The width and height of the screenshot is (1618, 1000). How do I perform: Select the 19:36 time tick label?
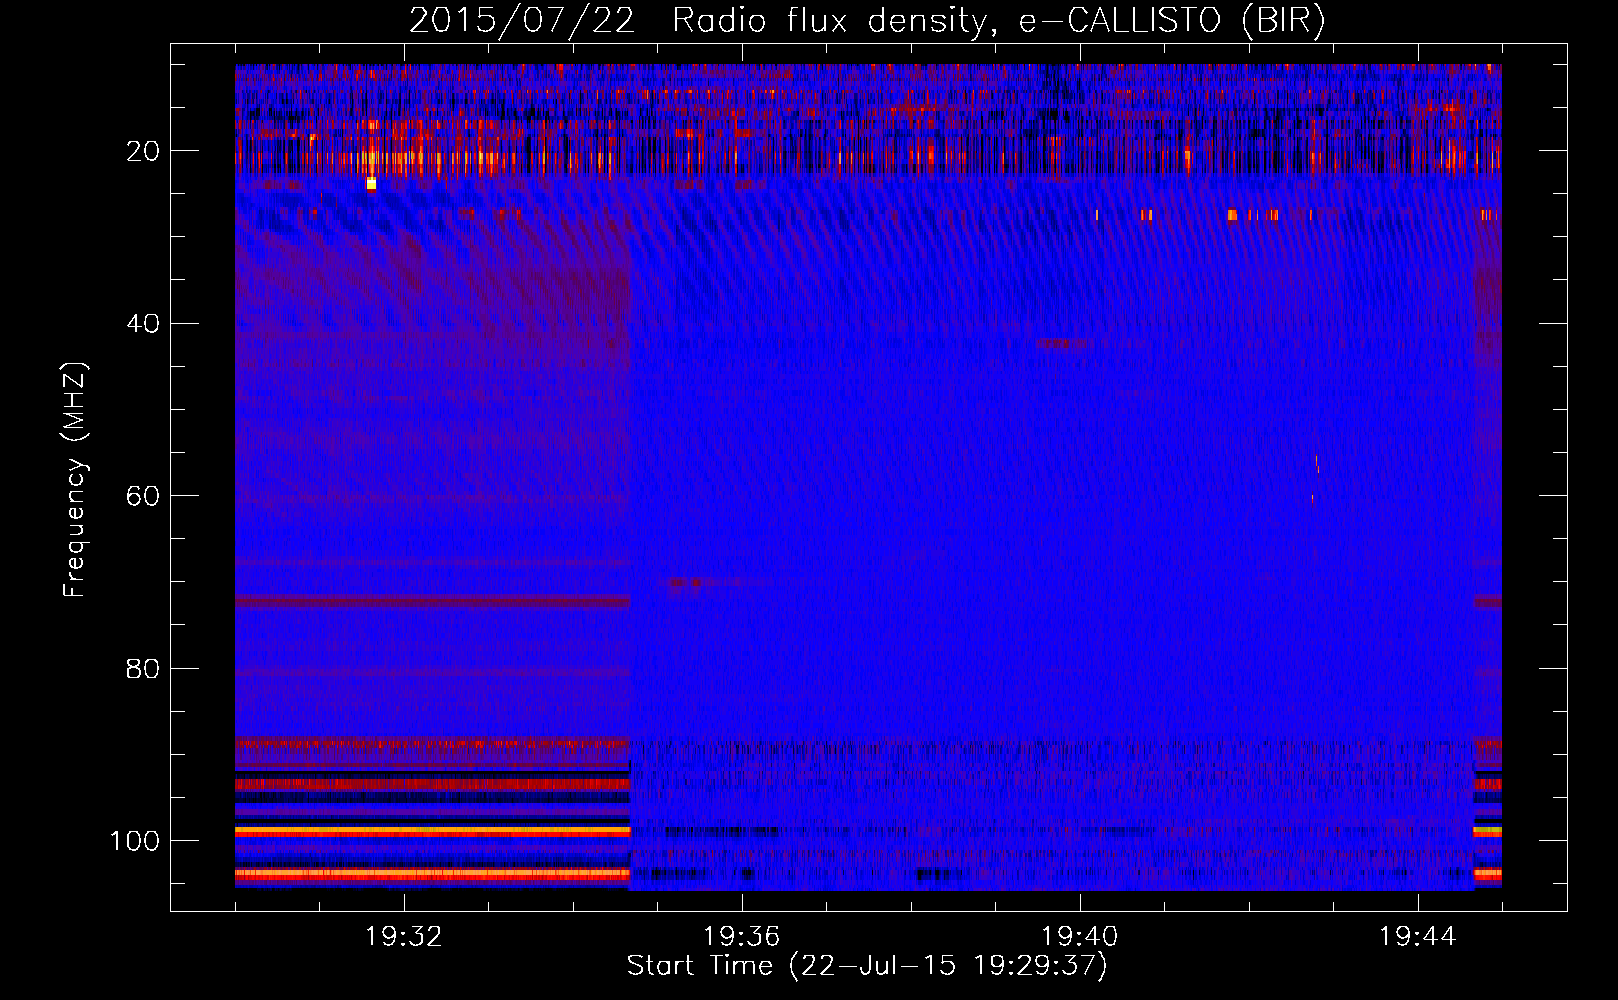742,937
